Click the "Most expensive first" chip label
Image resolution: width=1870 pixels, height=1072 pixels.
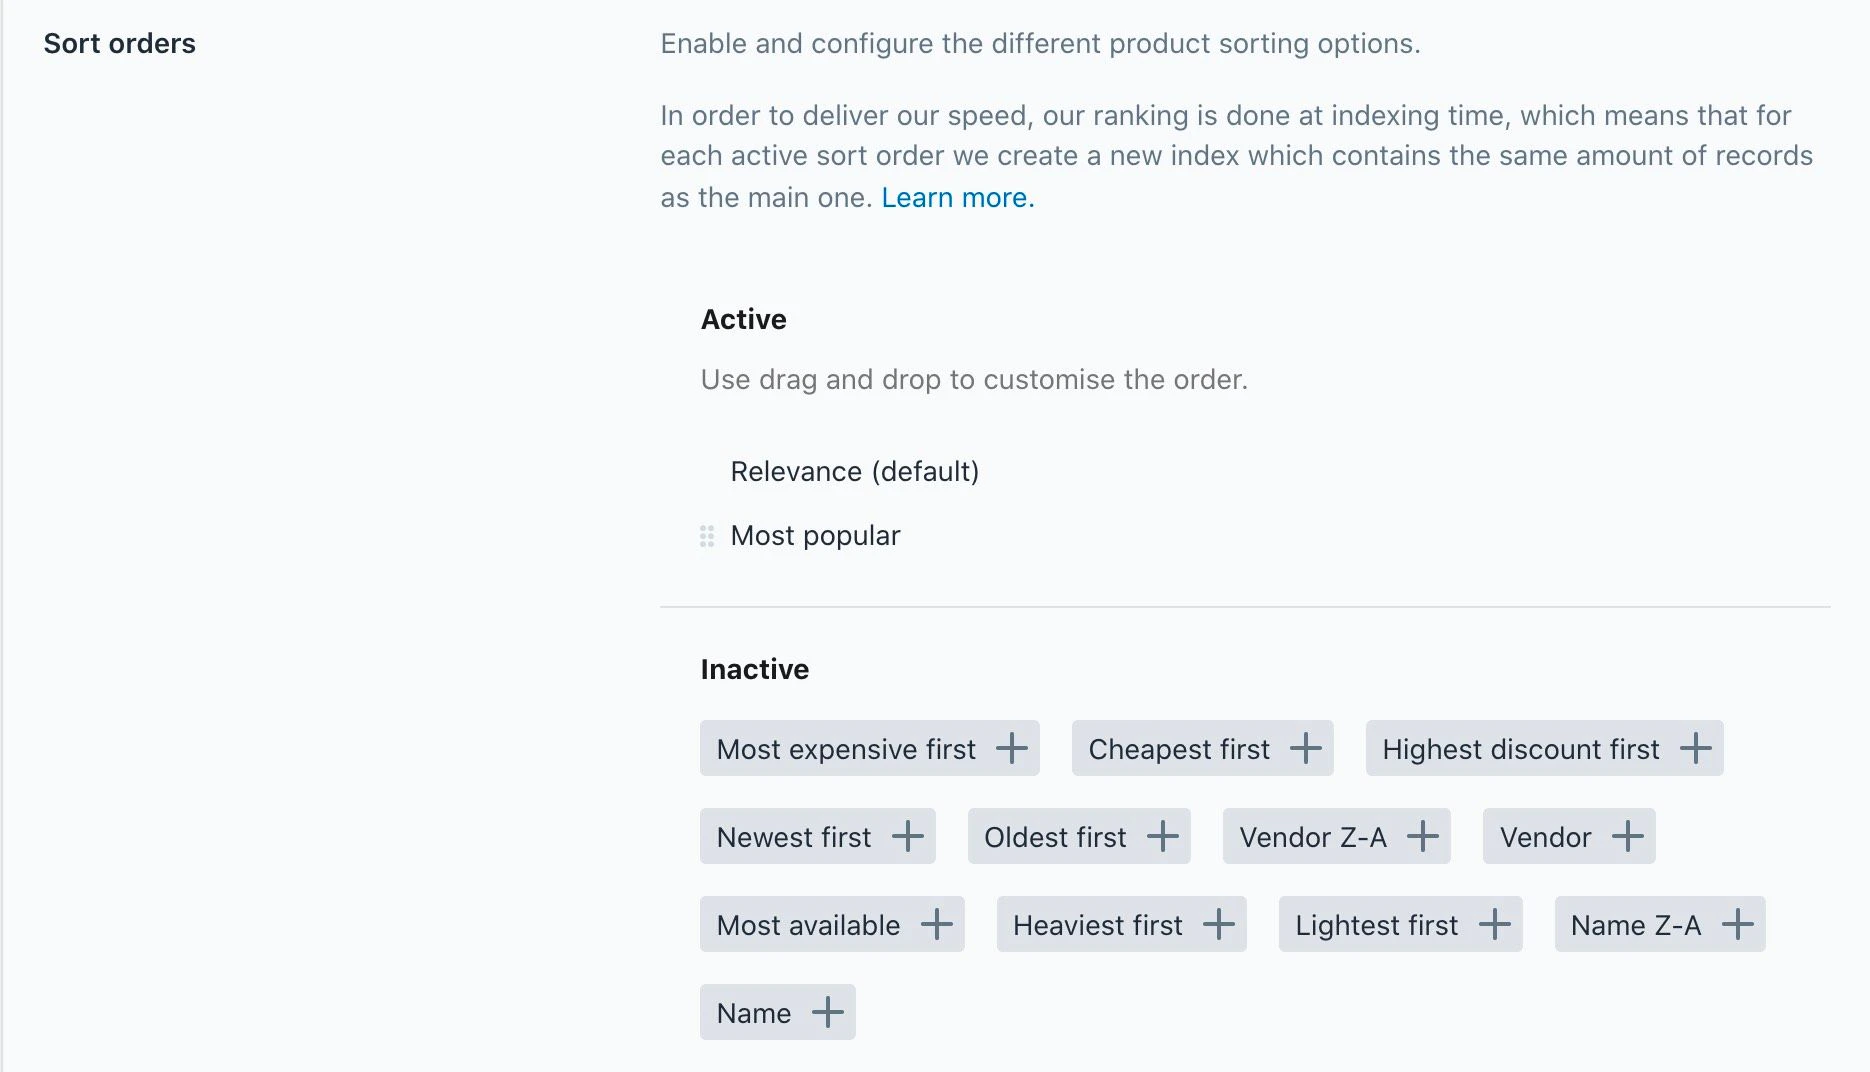[845, 749]
